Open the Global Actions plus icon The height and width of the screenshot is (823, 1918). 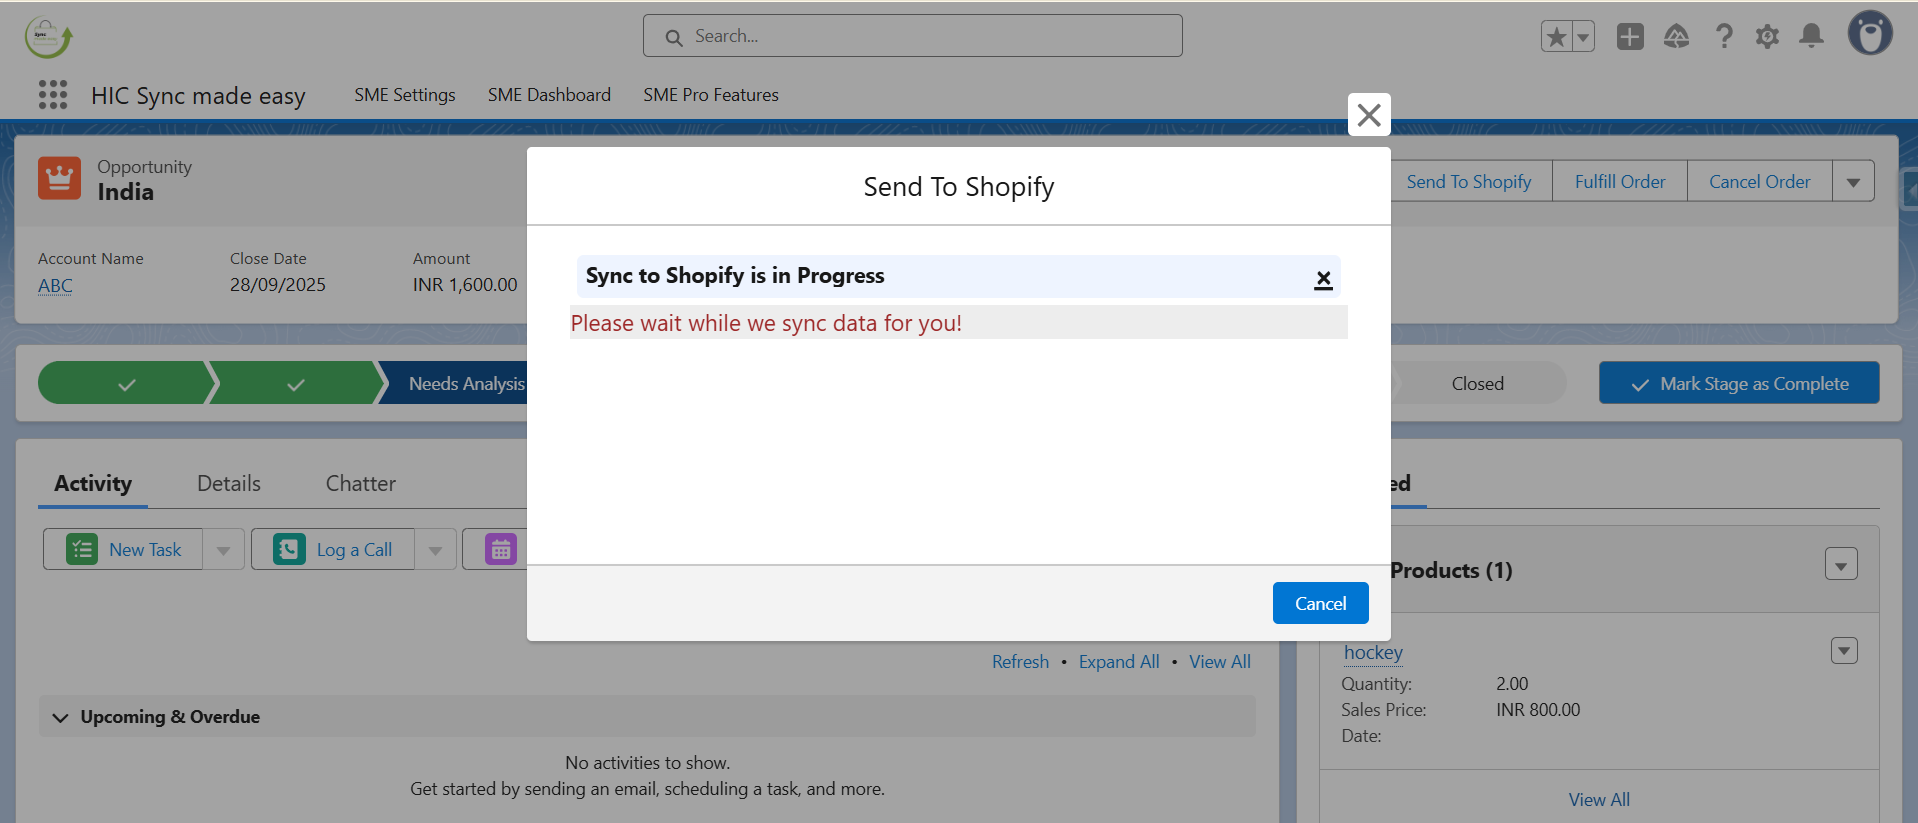1630,37
